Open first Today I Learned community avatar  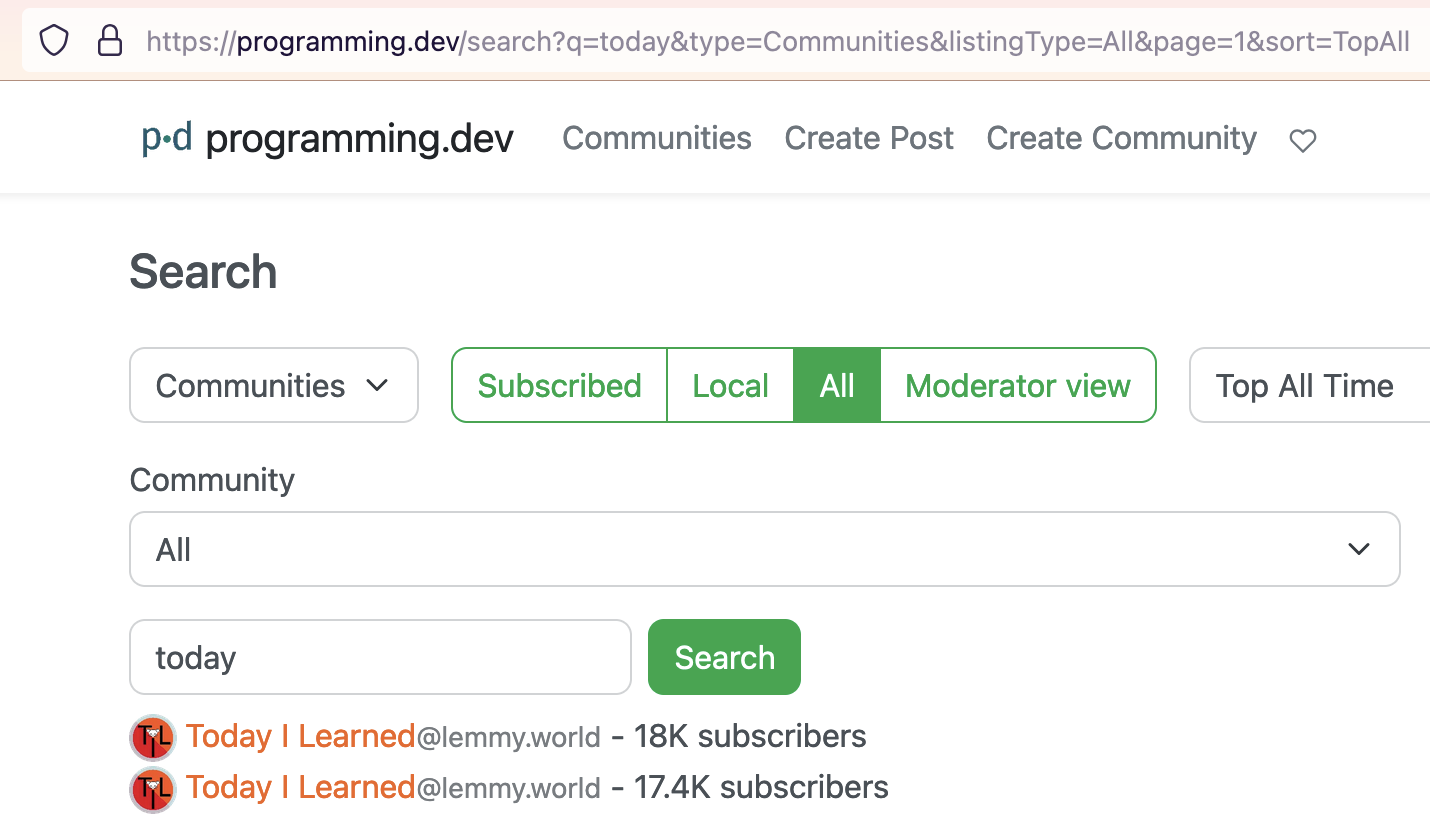pyautogui.click(x=153, y=738)
